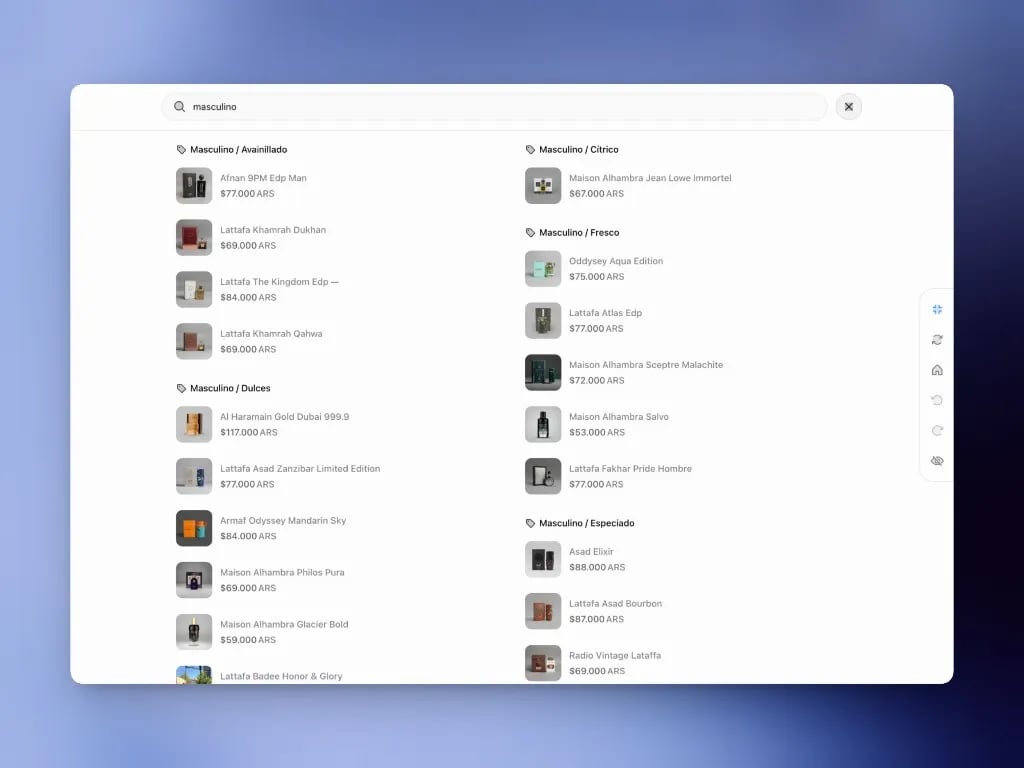Select Lattafa The Kingdom Edp product name
The width and height of the screenshot is (1024, 768).
coord(279,281)
